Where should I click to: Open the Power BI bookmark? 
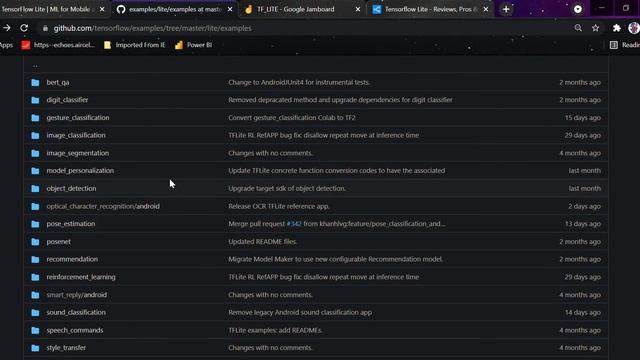(x=193, y=45)
